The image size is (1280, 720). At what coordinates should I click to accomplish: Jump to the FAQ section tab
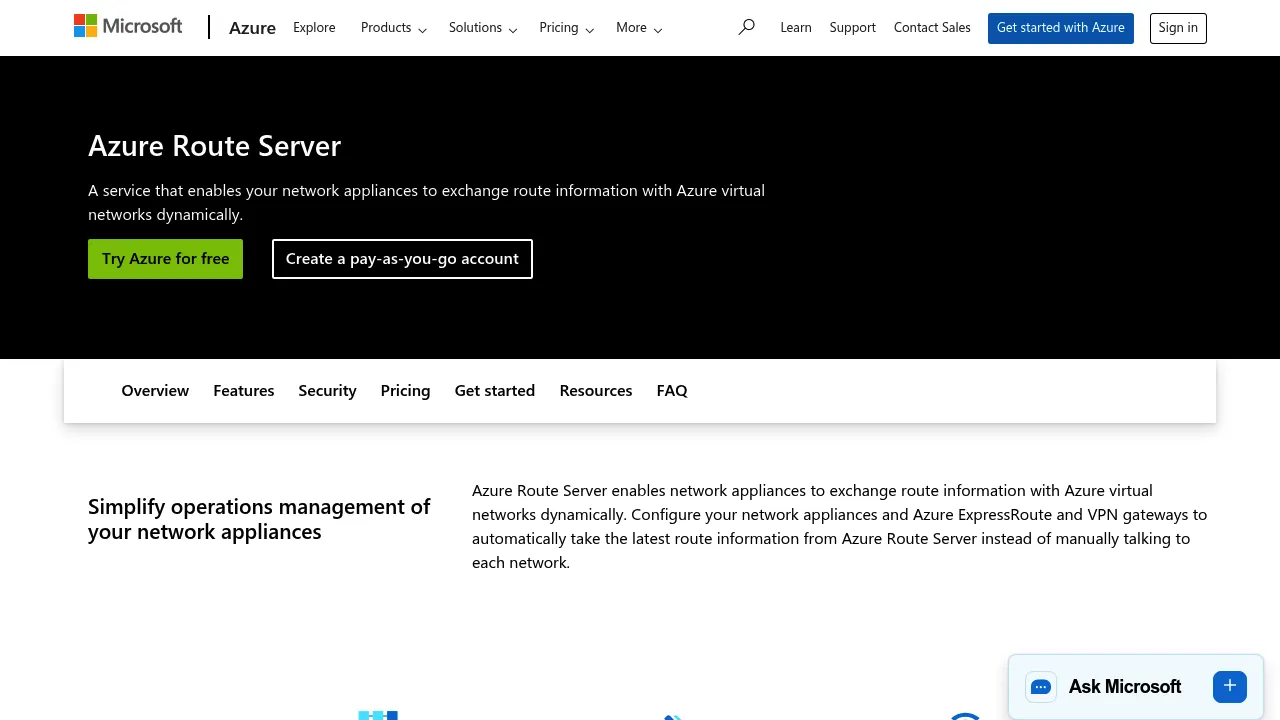(x=672, y=391)
